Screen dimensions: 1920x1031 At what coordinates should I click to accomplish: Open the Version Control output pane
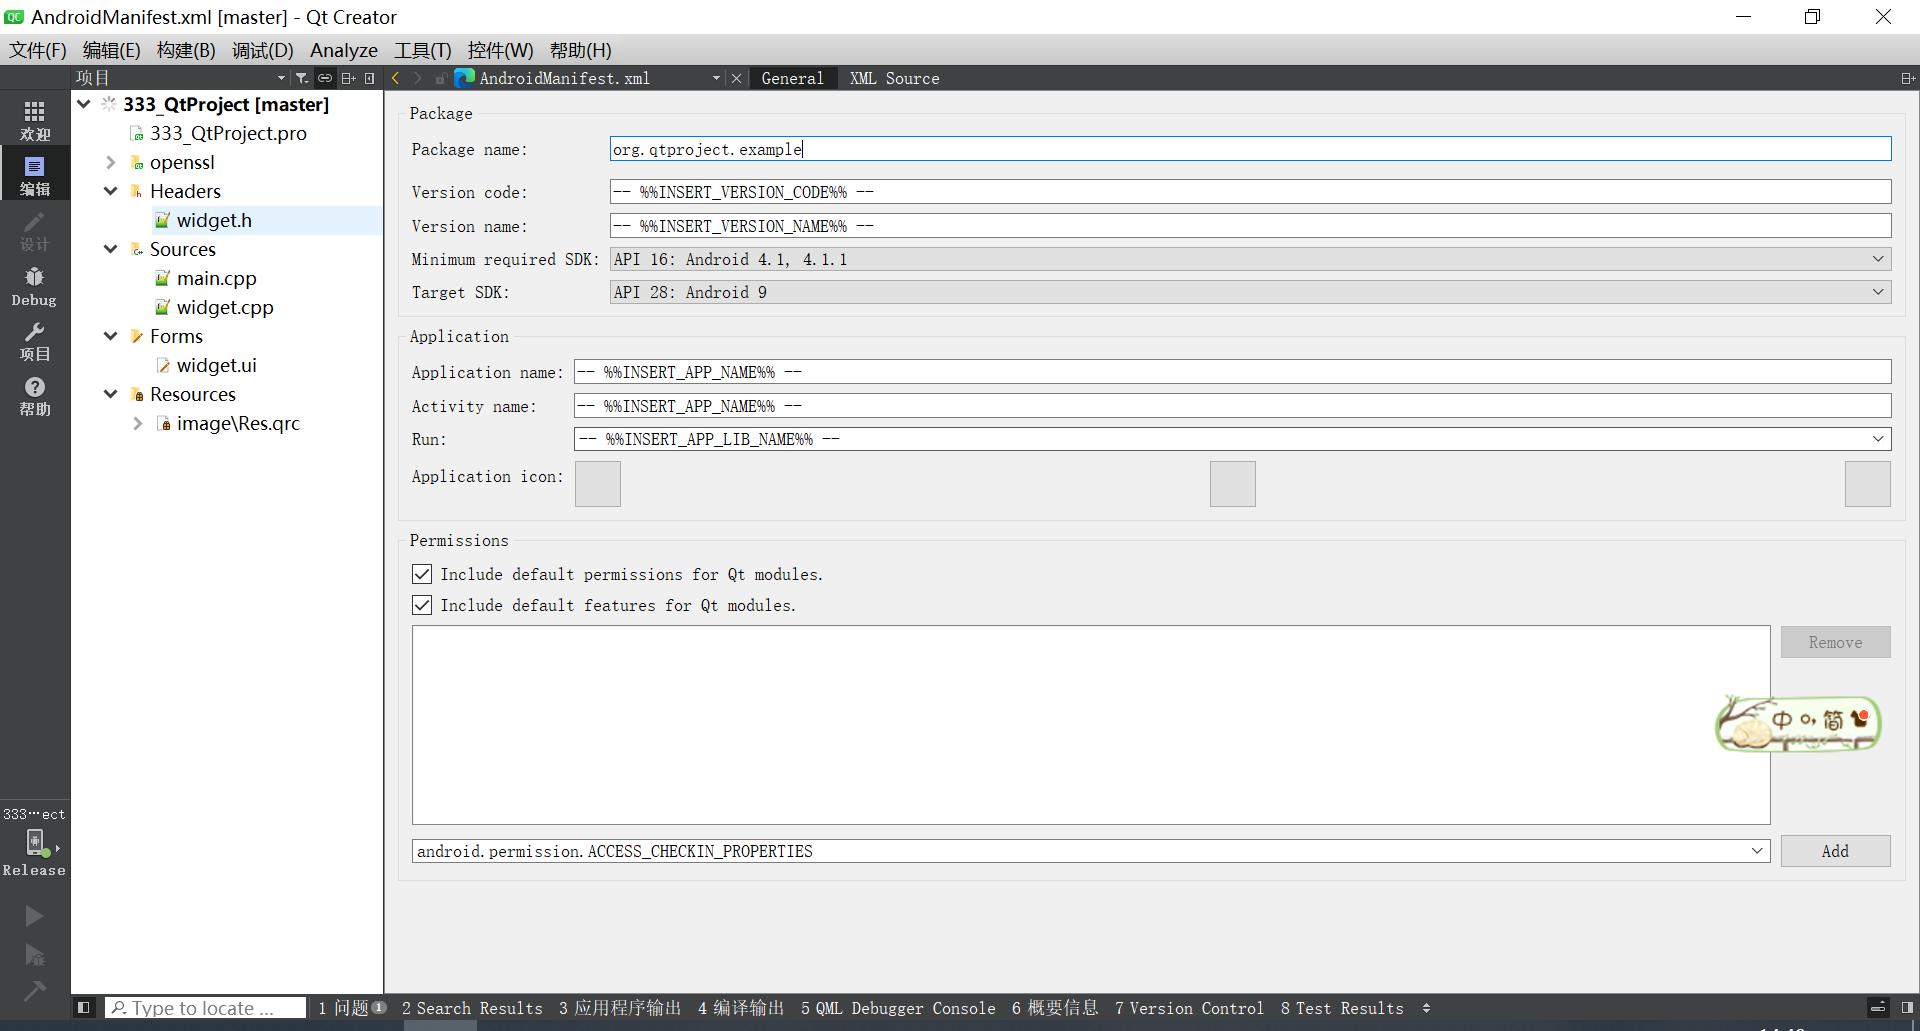pyautogui.click(x=1189, y=1008)
